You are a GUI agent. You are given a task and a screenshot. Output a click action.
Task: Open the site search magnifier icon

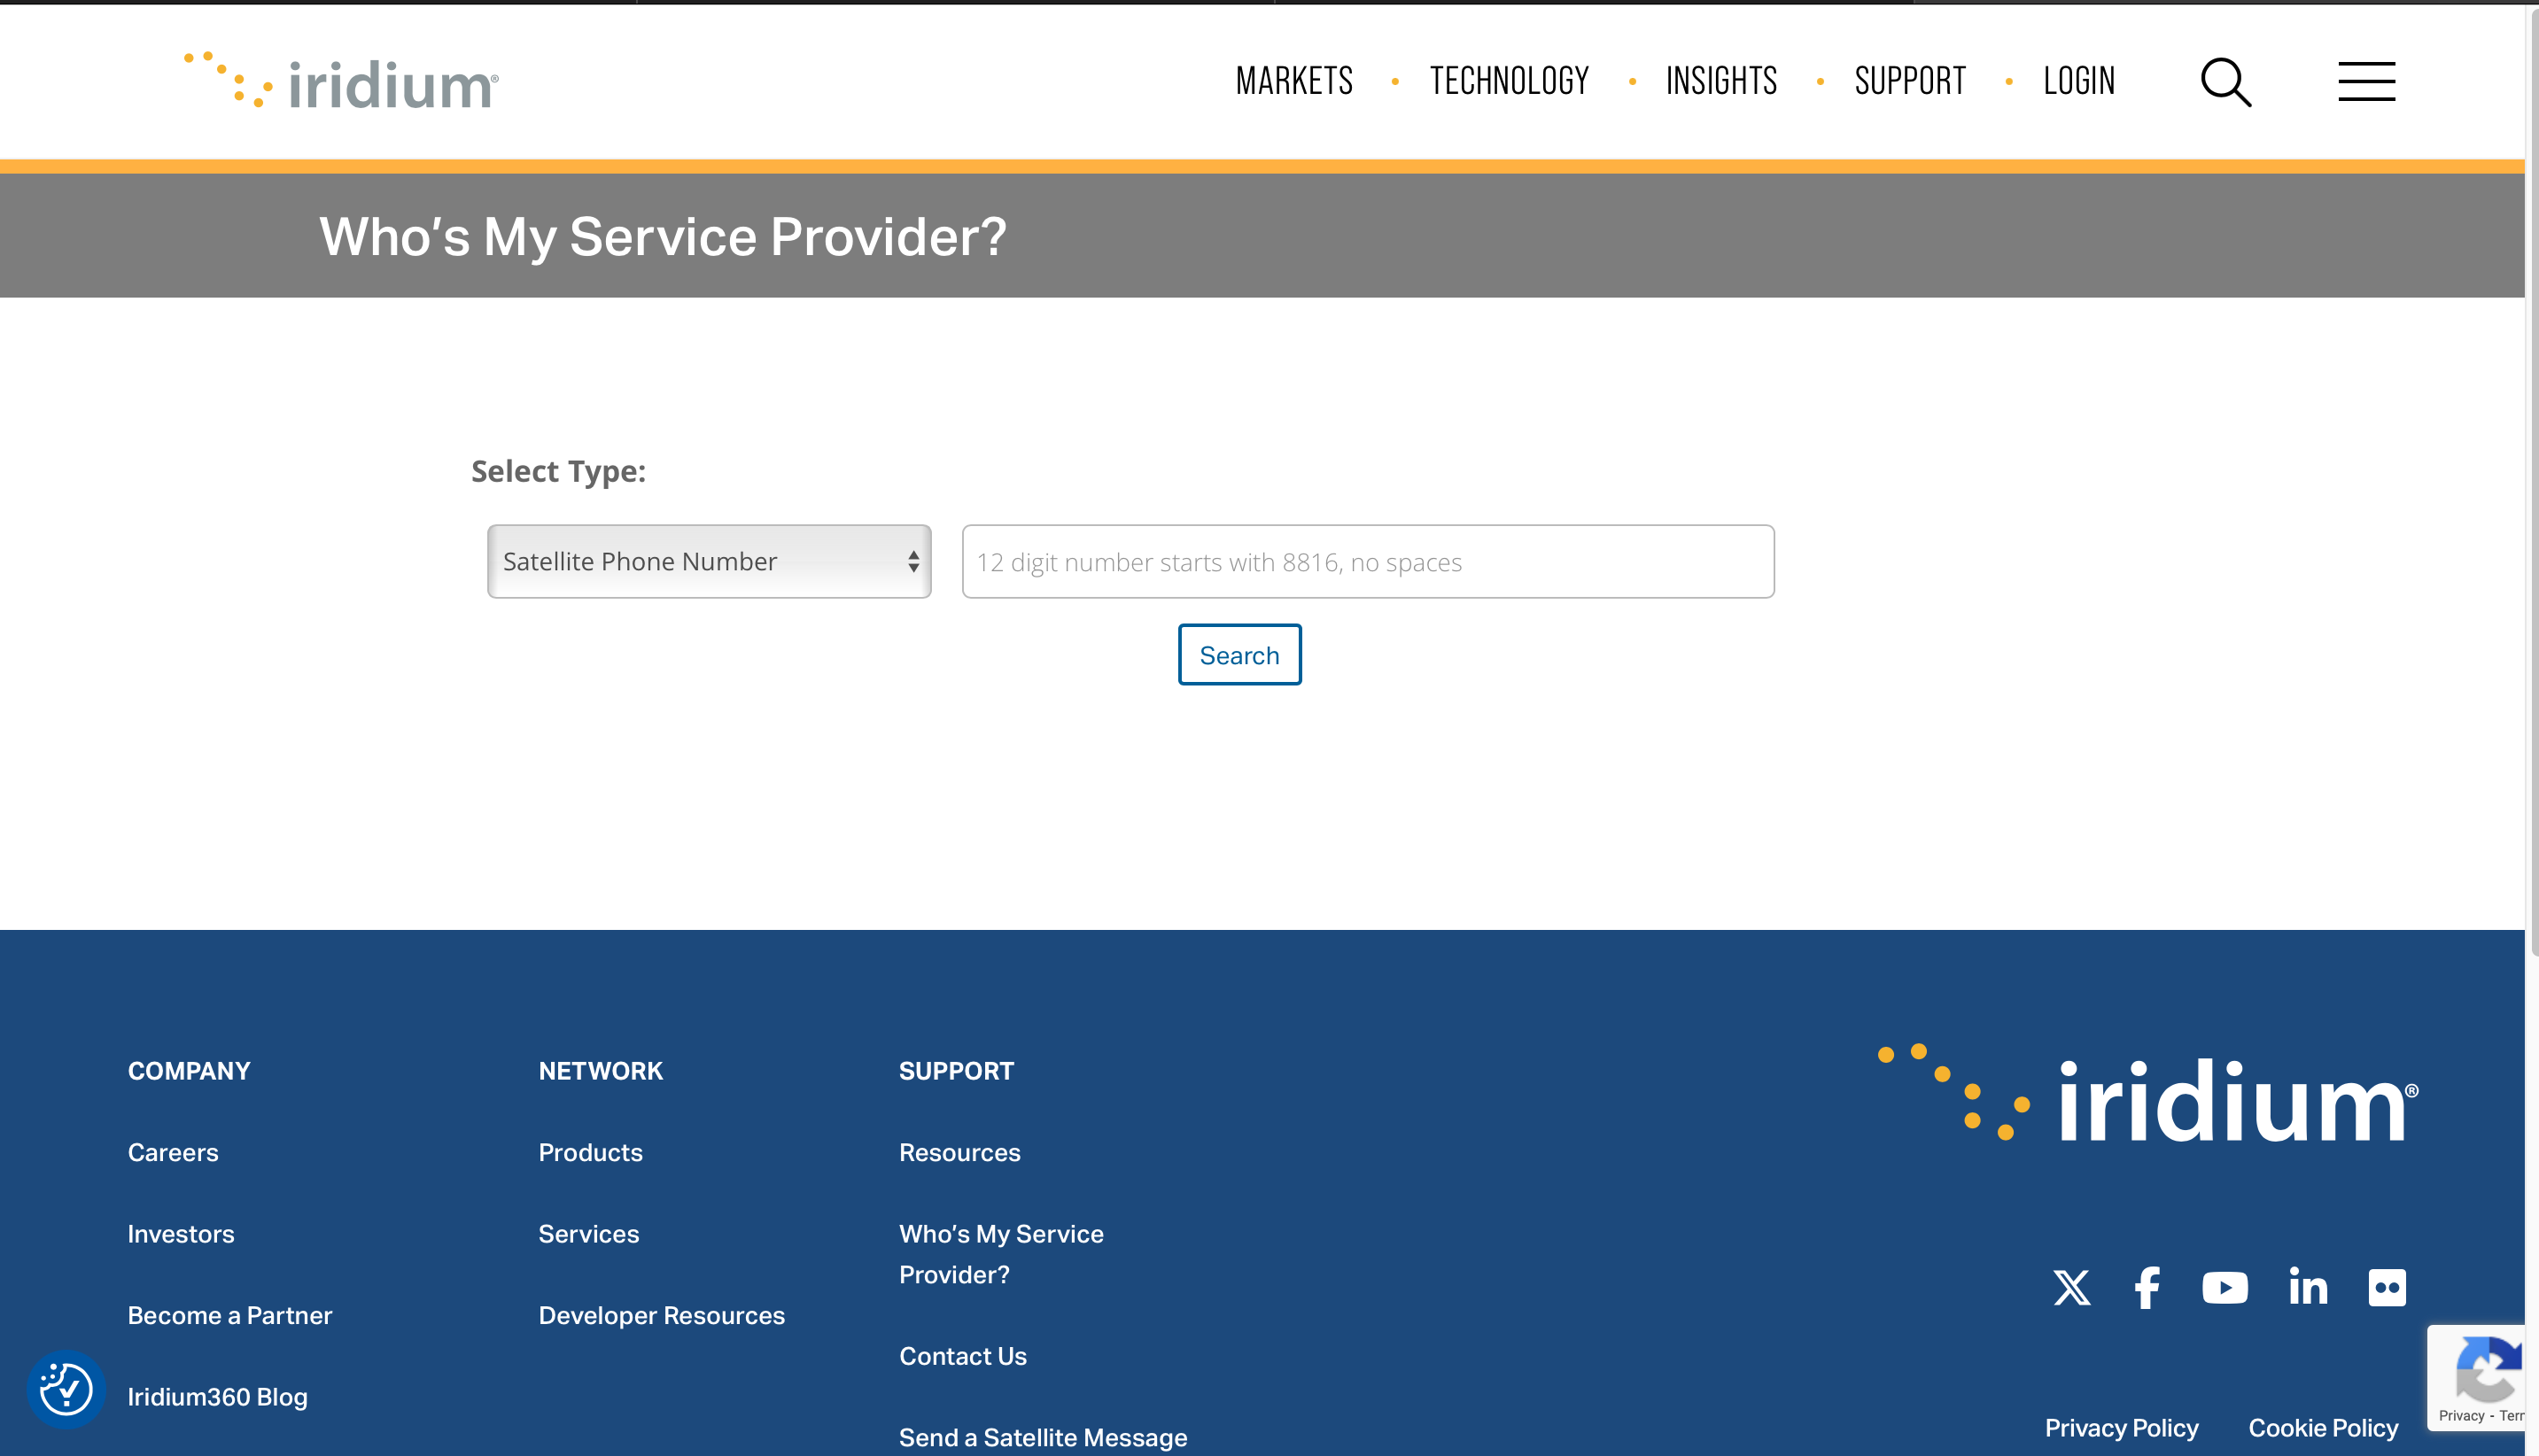(x=2226, y=82)
